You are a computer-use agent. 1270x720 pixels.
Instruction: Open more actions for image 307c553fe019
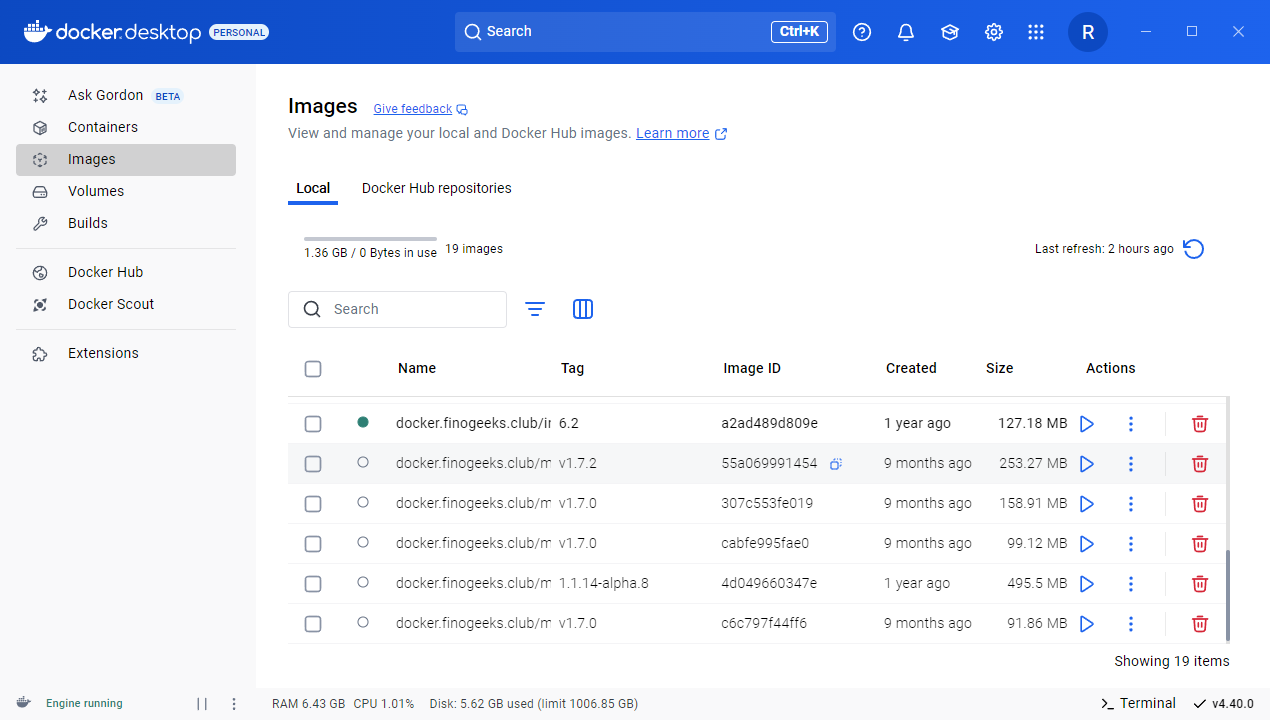click(1131, 504)
